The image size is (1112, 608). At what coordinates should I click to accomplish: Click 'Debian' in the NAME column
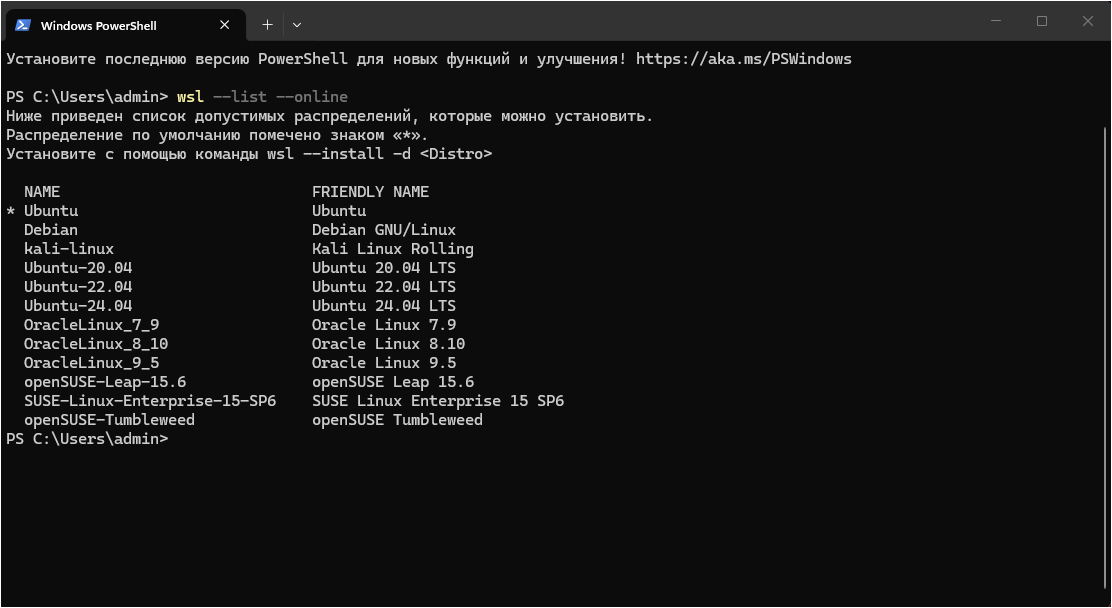pyautogui.click(x=51, y=230)
